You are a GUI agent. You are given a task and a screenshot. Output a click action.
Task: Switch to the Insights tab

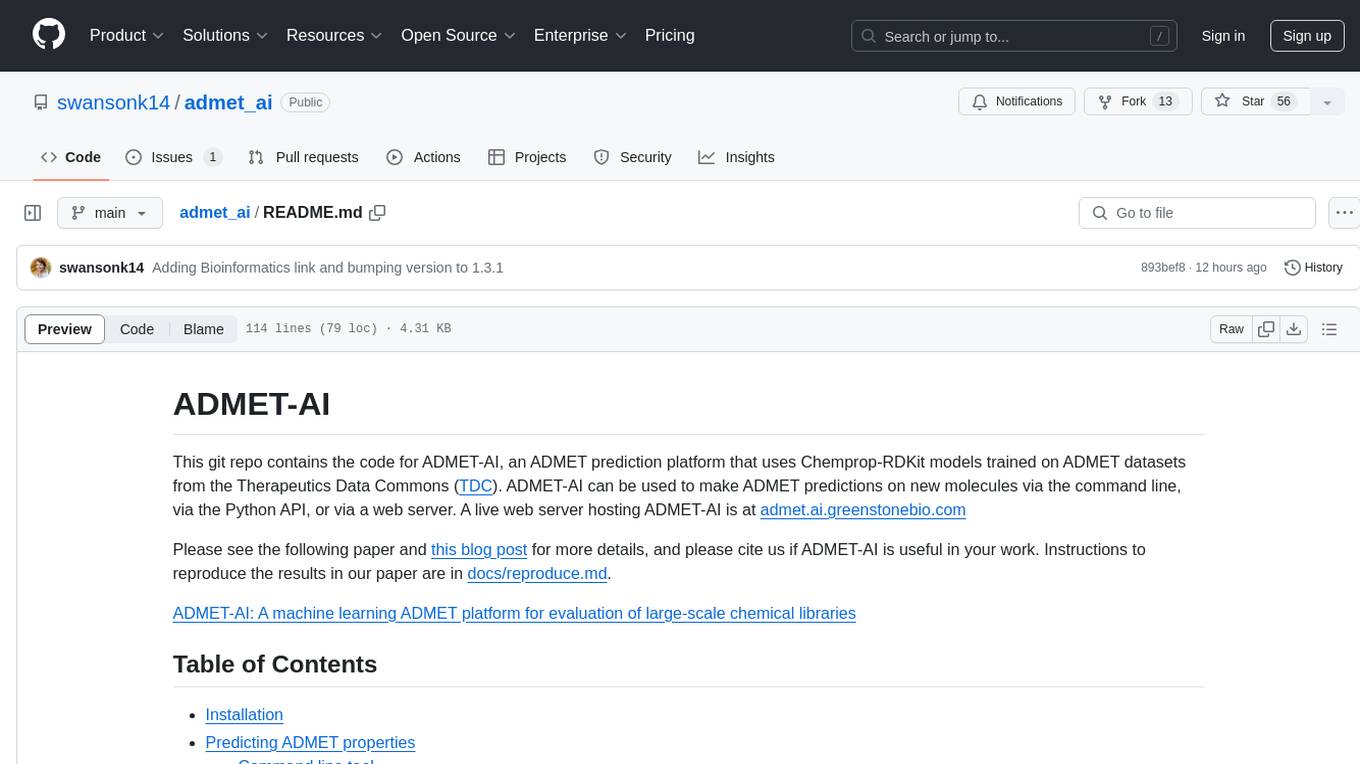(736, 157)
